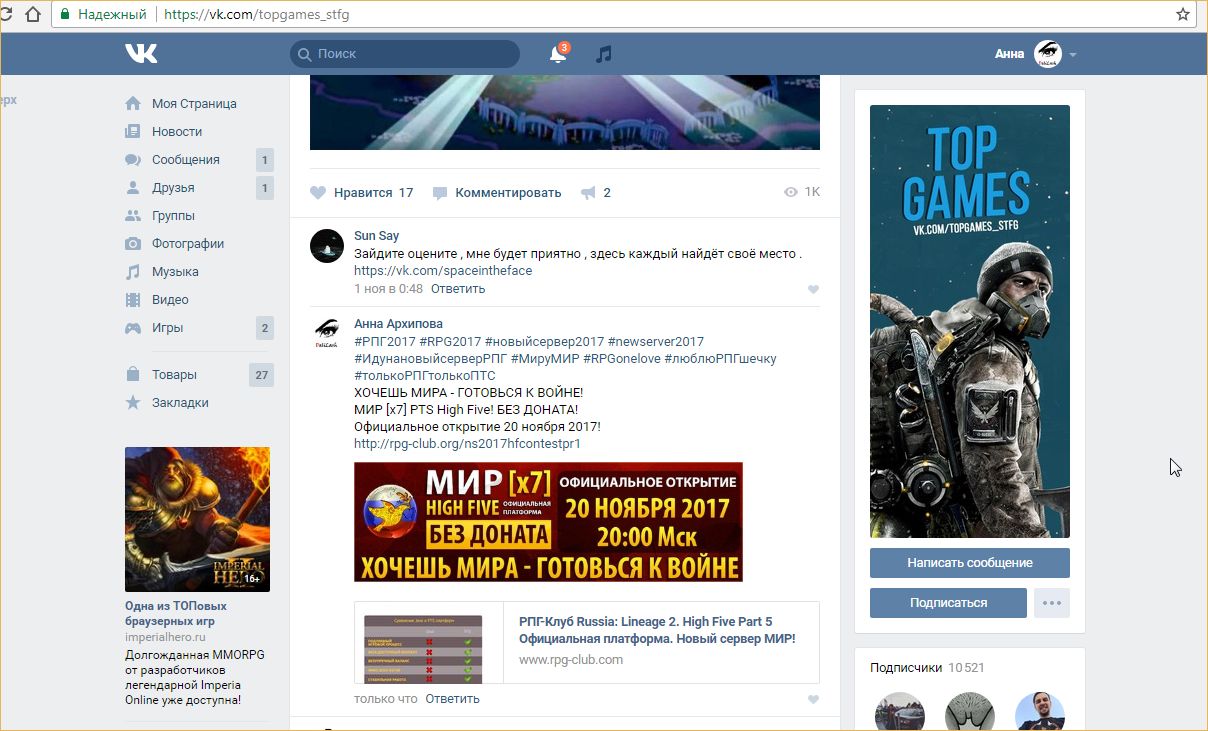Click Sun Say's avatar
The height and width of the screenshot is (731, 1208).
[327, 246]
